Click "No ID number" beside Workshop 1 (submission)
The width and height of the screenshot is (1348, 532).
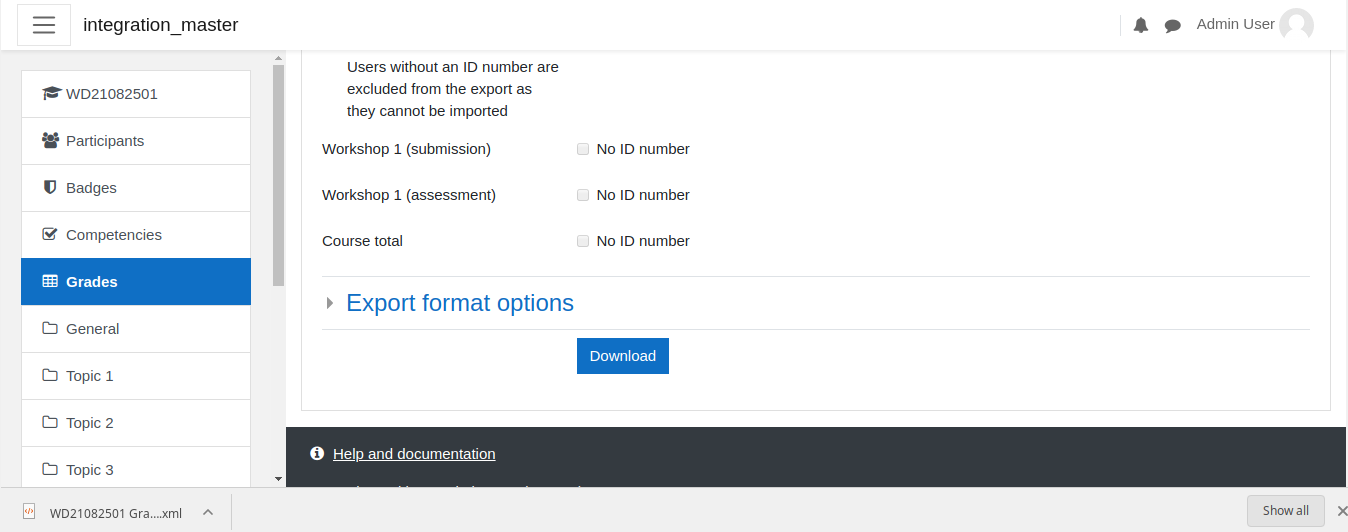tap(643, 149)
